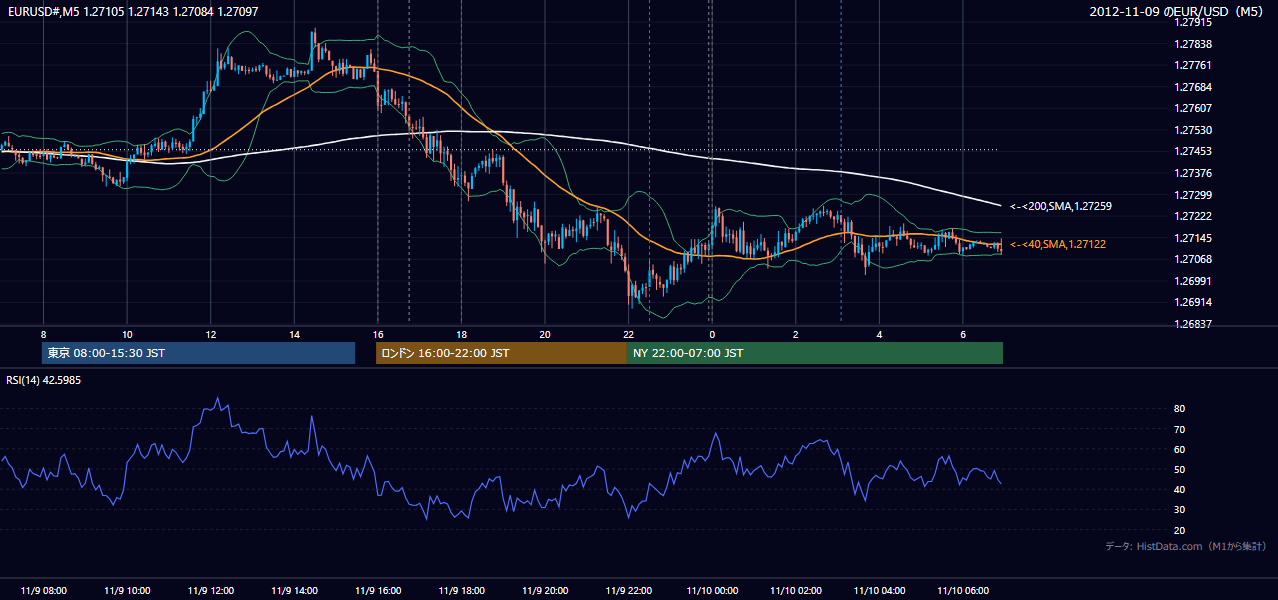
Task: Click the RSI scale level 80
Action: [x=1180, y=409]
